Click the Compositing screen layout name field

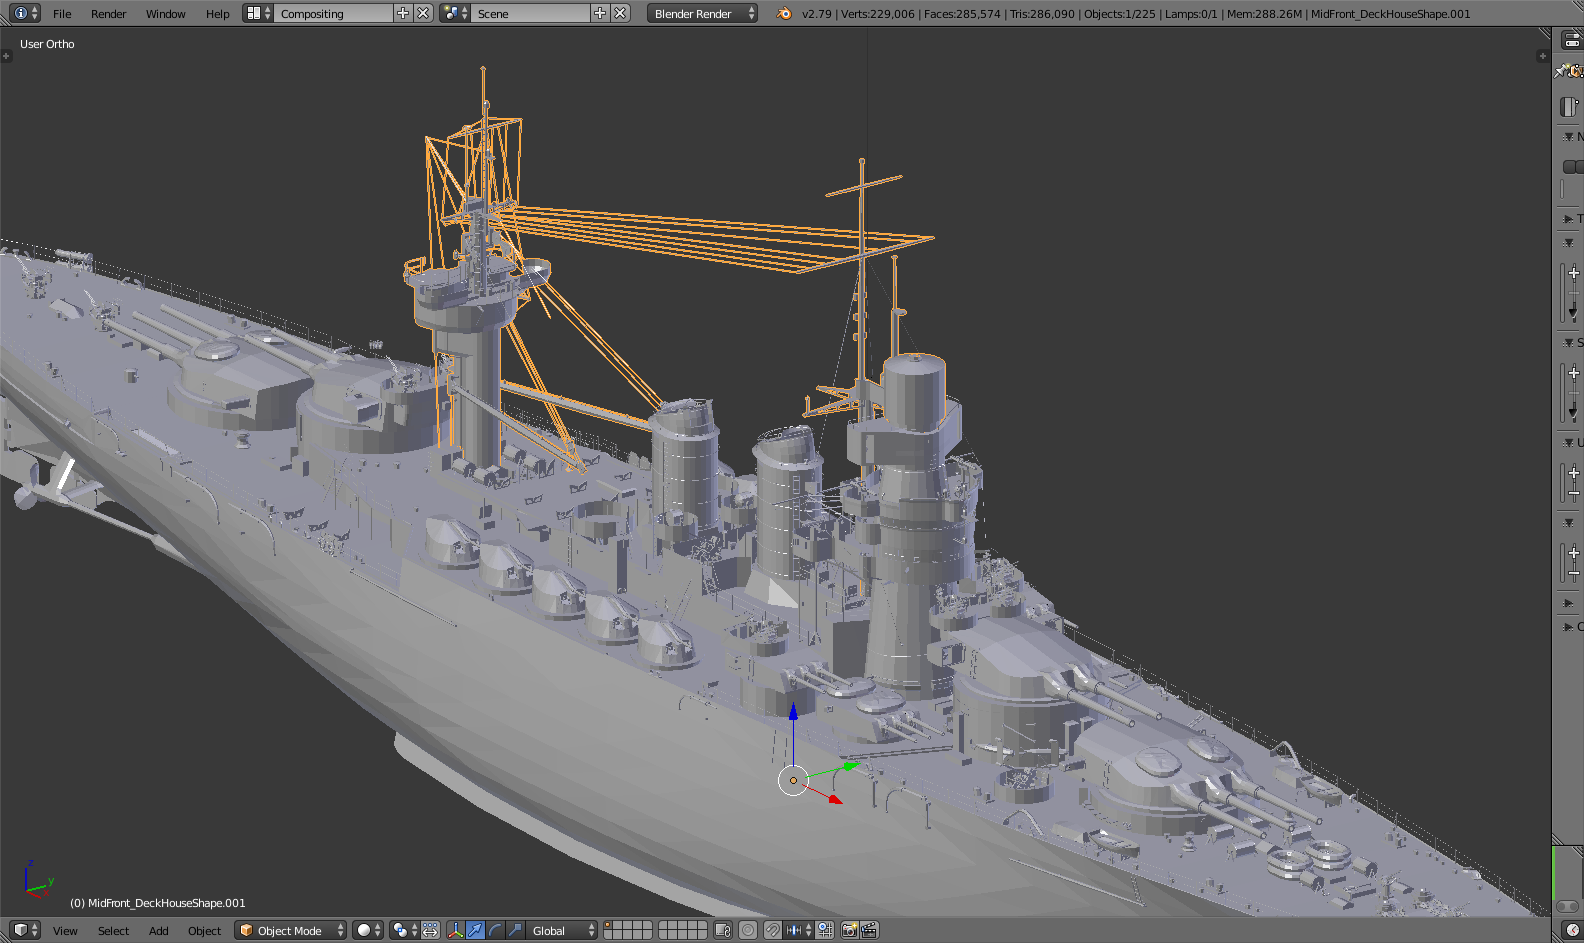(333, 13)
